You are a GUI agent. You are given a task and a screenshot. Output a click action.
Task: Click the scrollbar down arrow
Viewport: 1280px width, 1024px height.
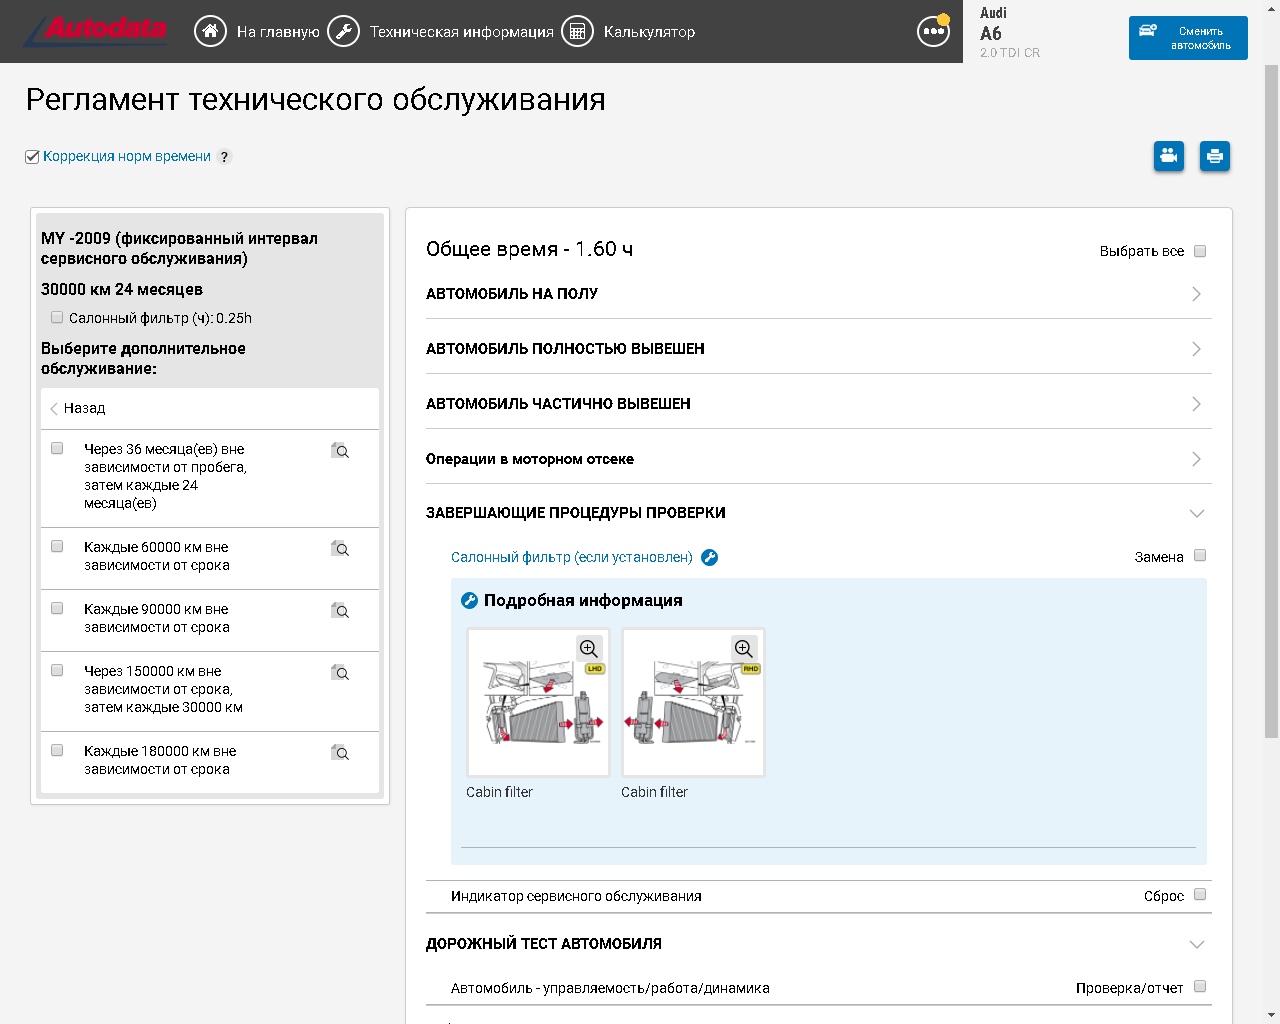tap(1272, 1016)
